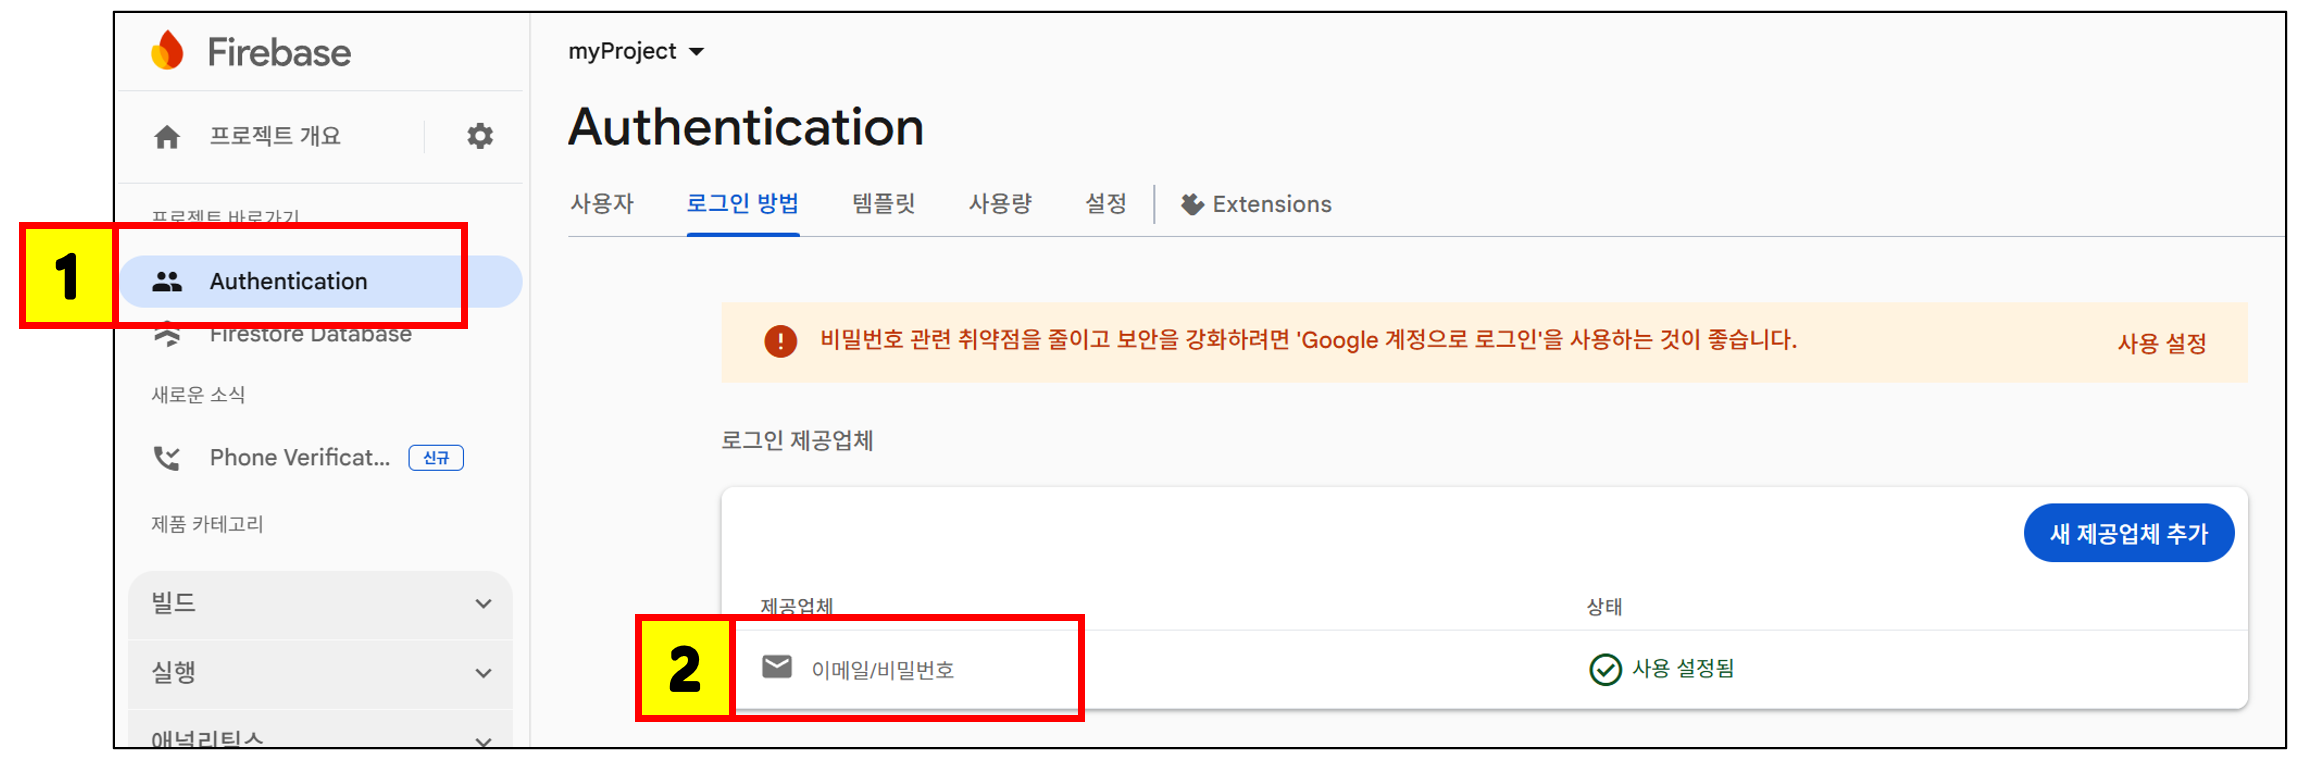Image resolution: width=2309 pixels, height=771 pixels.
Task: Click the password vulnerability warning message
Action: (x=1308, y=341)
